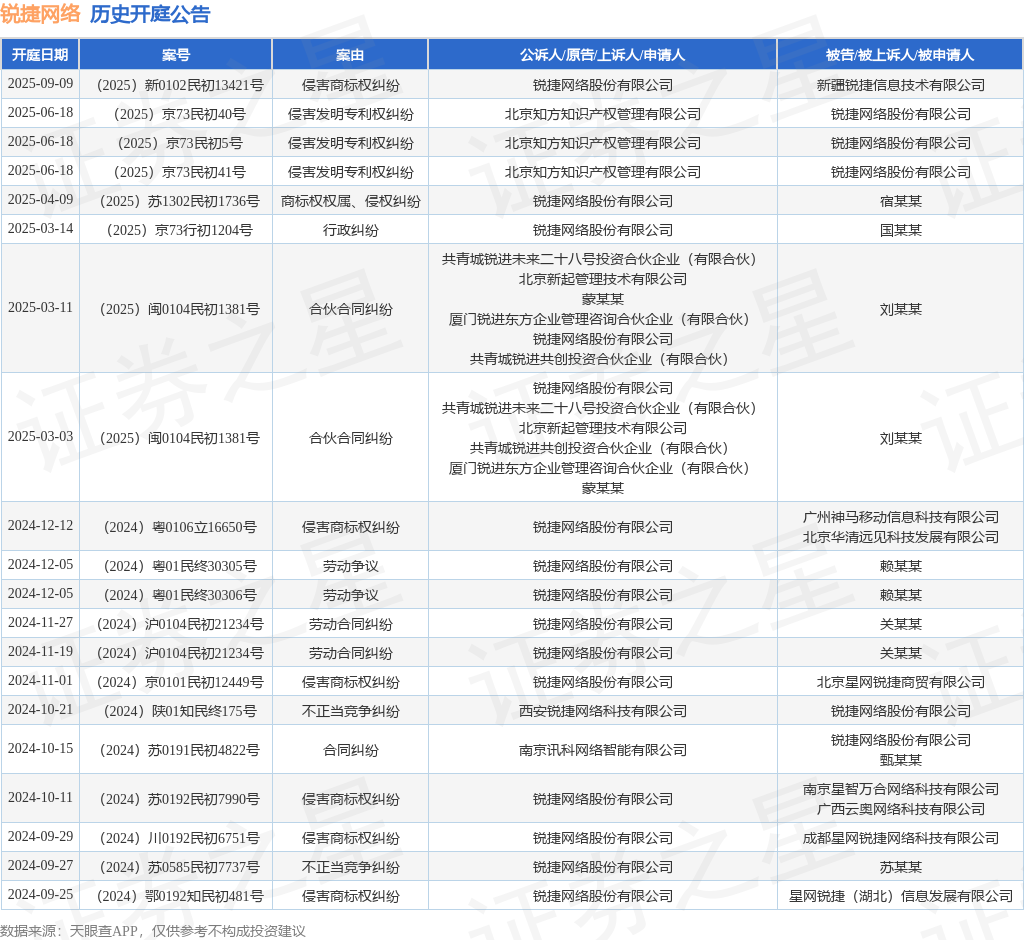
Task: Click defendant 成都星网锐捷网络科技有限公司
Action: click(x=901, y=838)
